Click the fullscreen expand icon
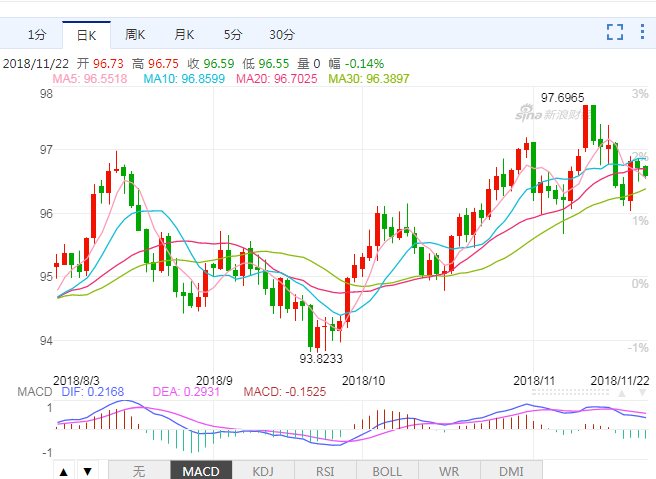 tap(615, 33)
